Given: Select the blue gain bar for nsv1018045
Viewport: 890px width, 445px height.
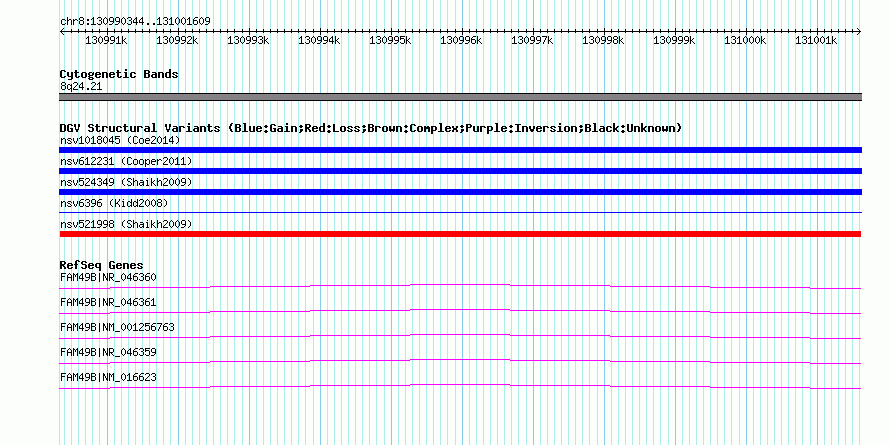Looking at the screenshot, I should 460,150.
